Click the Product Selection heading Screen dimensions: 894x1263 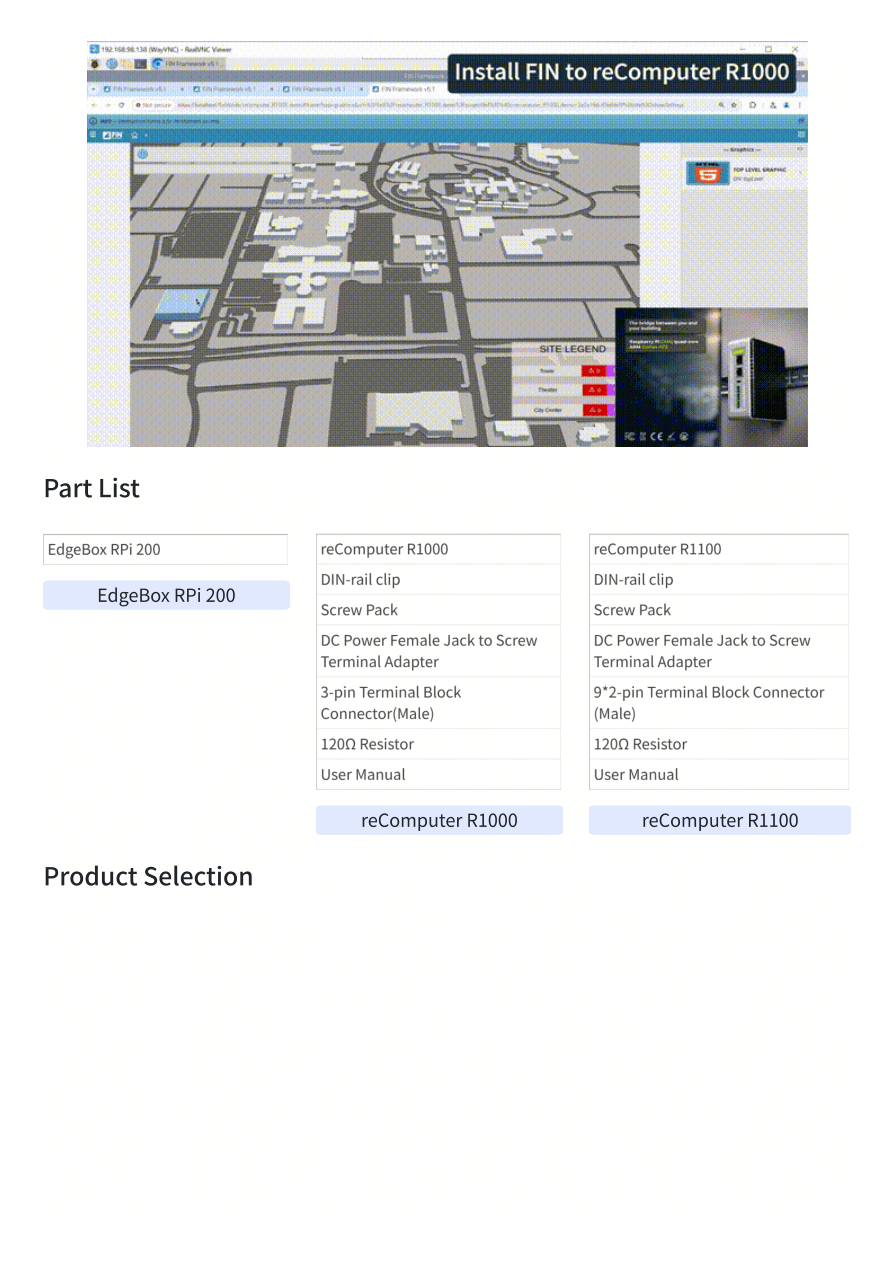click(148, 876)
